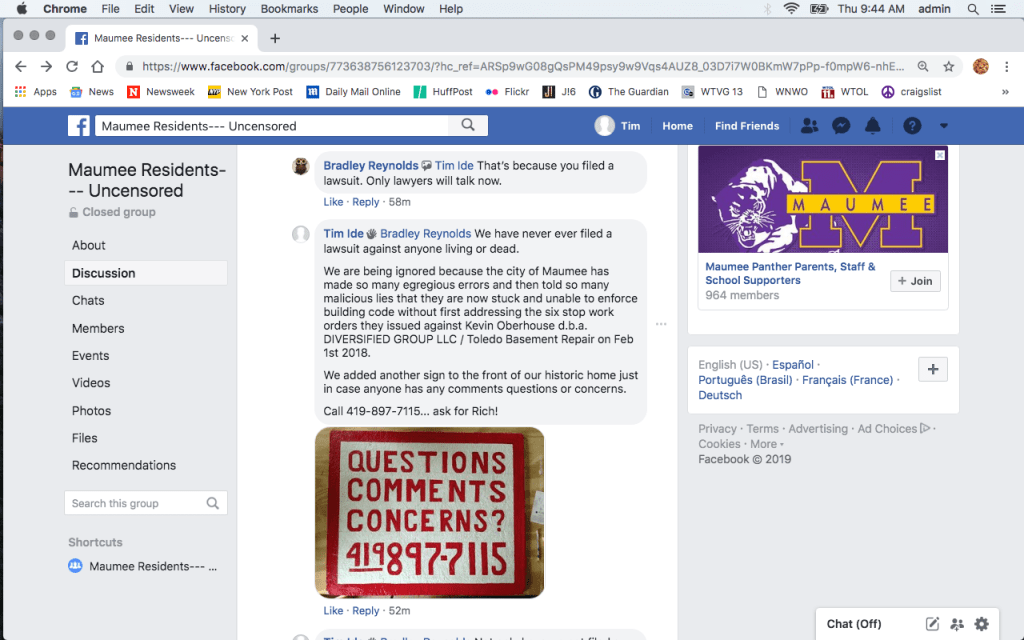1024x640 pixels.
Task: Click the new message compose icon in chat bar
Action: click(x=932, y=624)
